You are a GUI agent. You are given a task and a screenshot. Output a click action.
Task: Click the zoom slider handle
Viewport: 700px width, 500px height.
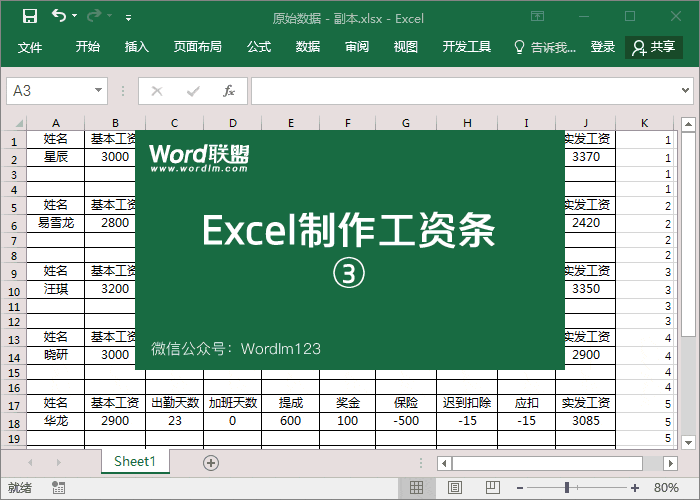(567, 487)
